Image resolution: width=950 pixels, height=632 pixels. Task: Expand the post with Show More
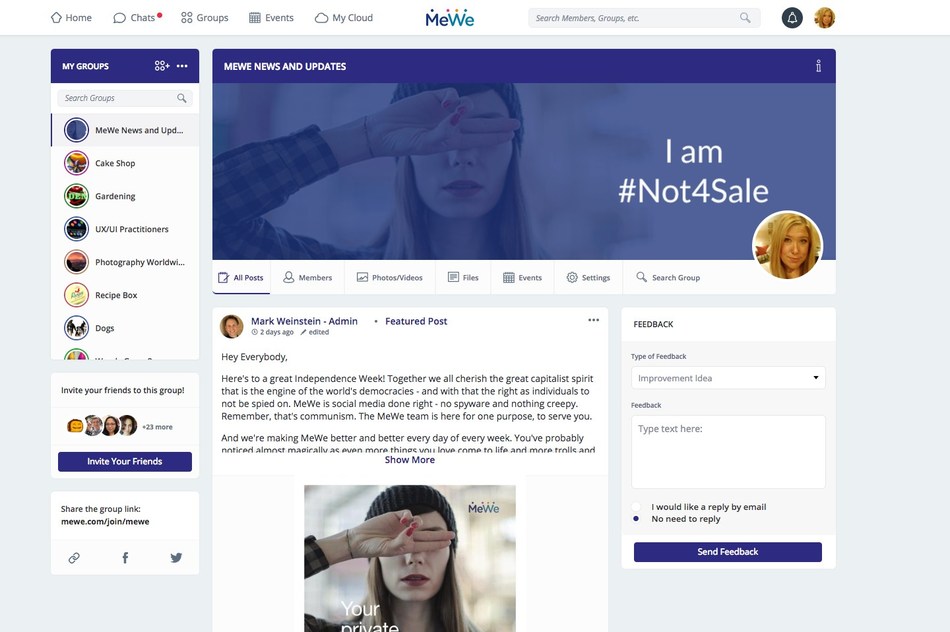[409, 460]
